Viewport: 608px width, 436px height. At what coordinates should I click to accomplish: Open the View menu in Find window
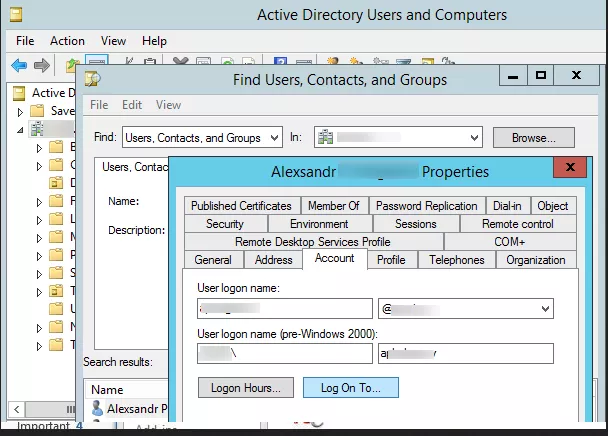click(x=168, y=105)
